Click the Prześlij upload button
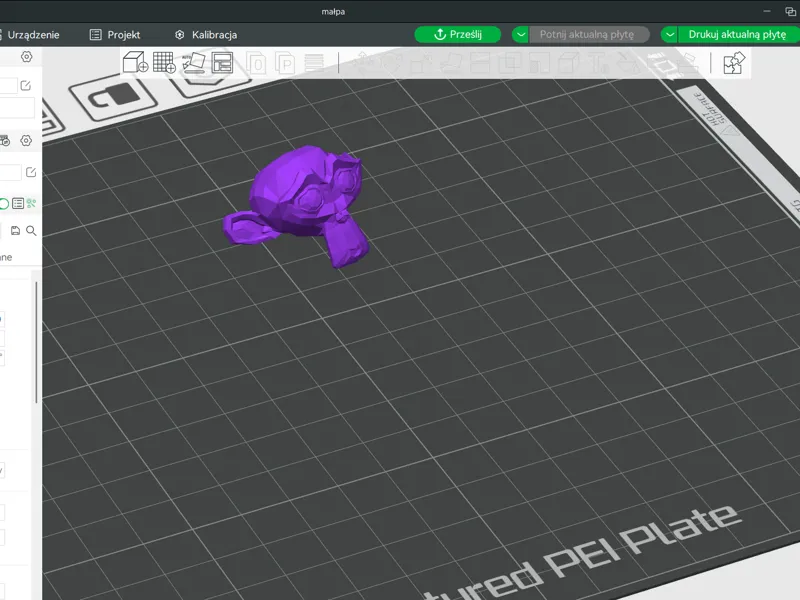This screenshot has height=600, width=800. tap(458, 35)
